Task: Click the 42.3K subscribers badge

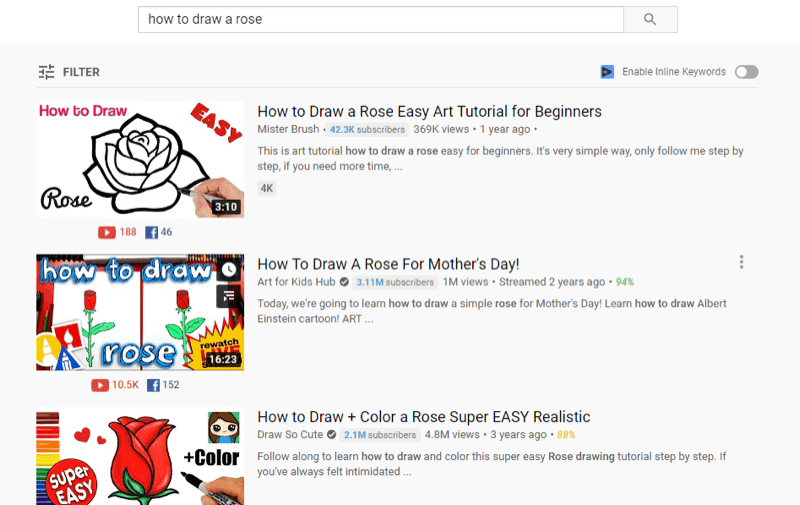Action: pyautogui.click(x=367, y=130)
